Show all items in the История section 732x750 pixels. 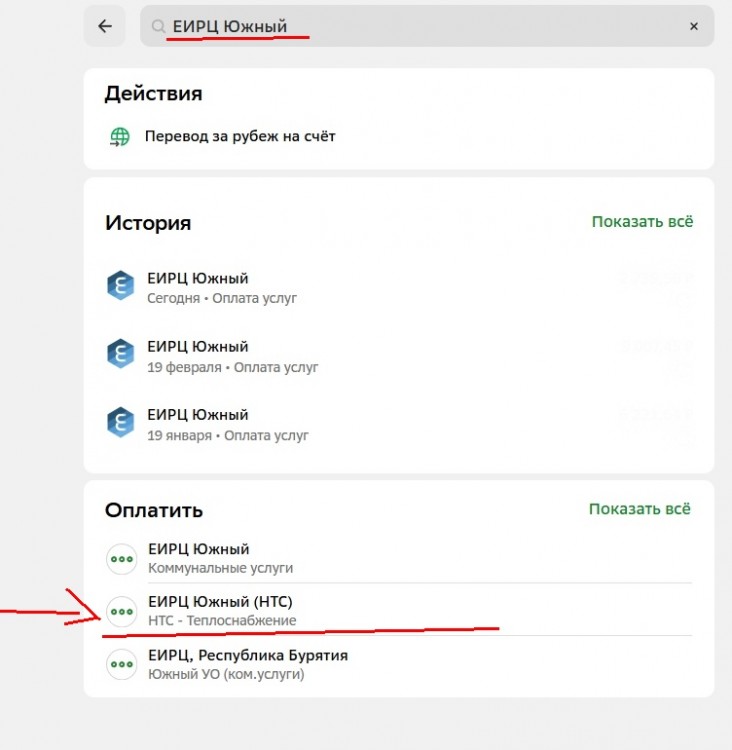coord(642,222)
